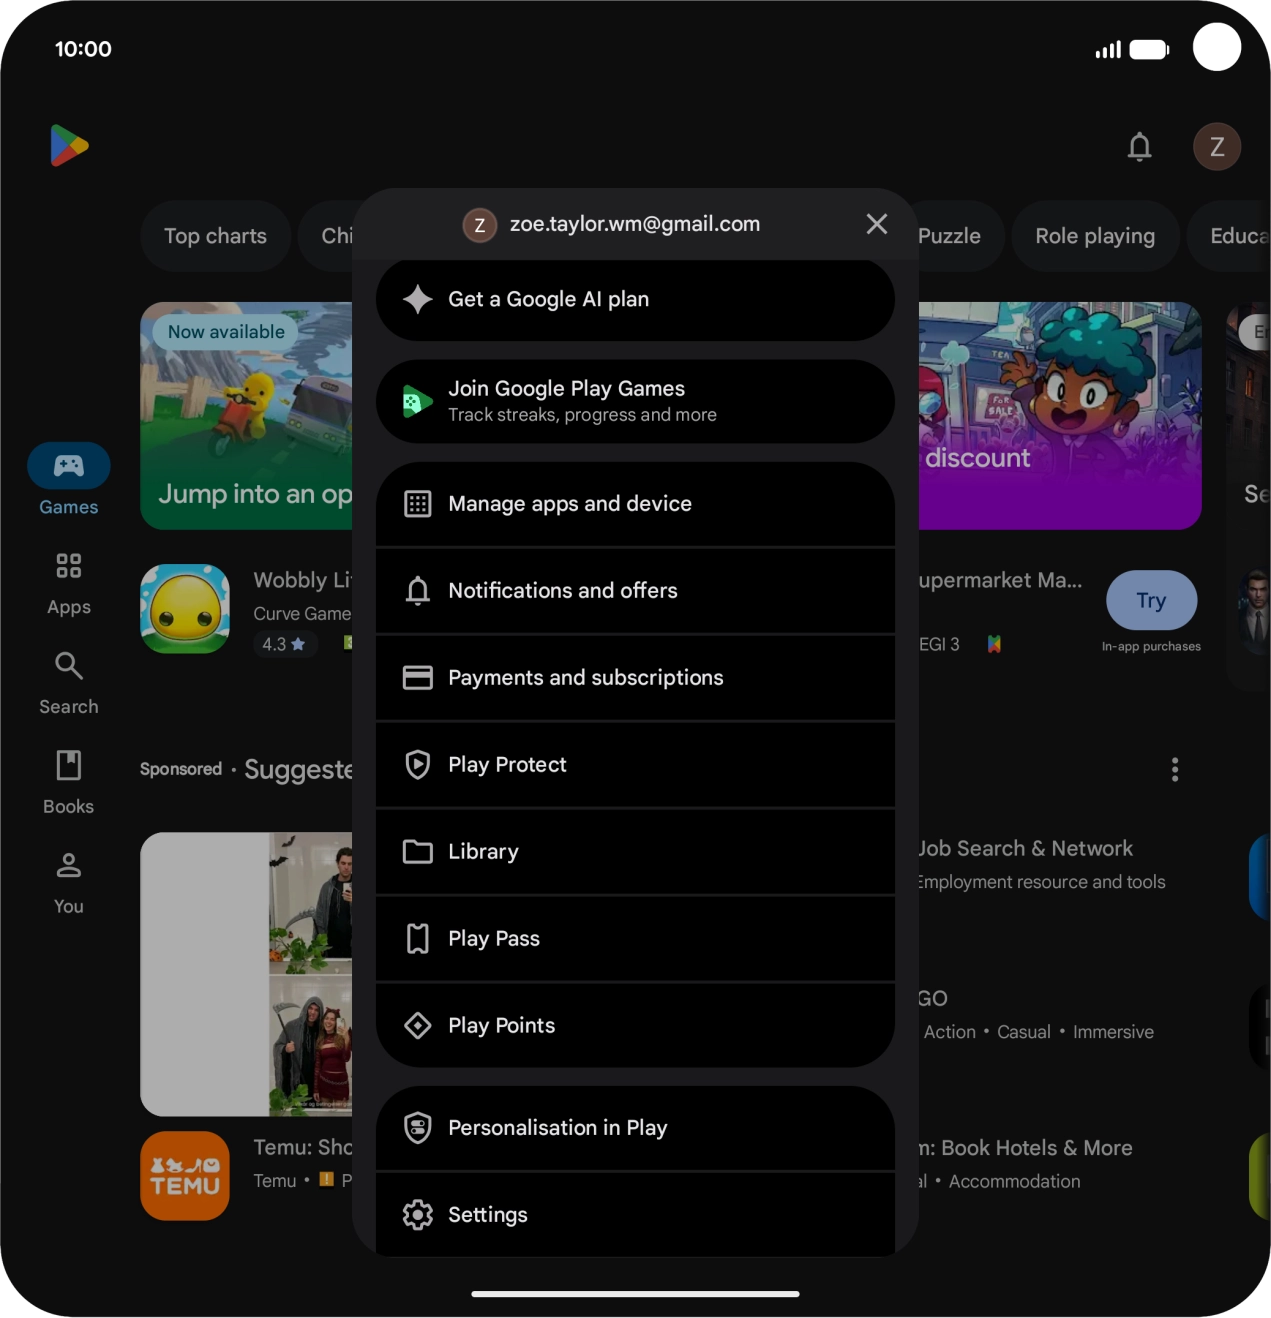Click the bottom home gesture bar
This screenshot has height=1318, width=1271.
(635, 1294)
